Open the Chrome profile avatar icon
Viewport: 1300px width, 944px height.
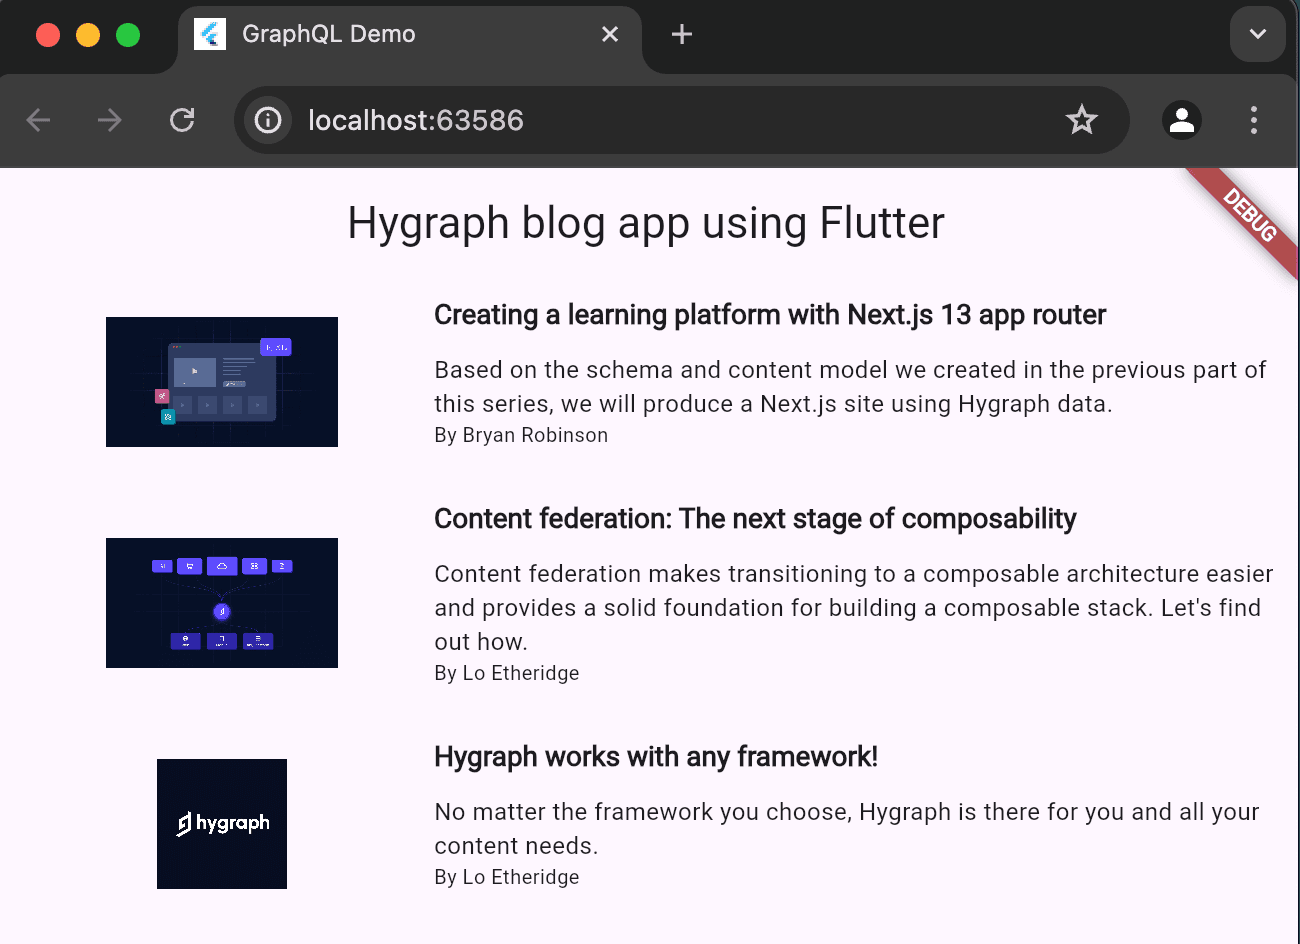point(1181,120)
